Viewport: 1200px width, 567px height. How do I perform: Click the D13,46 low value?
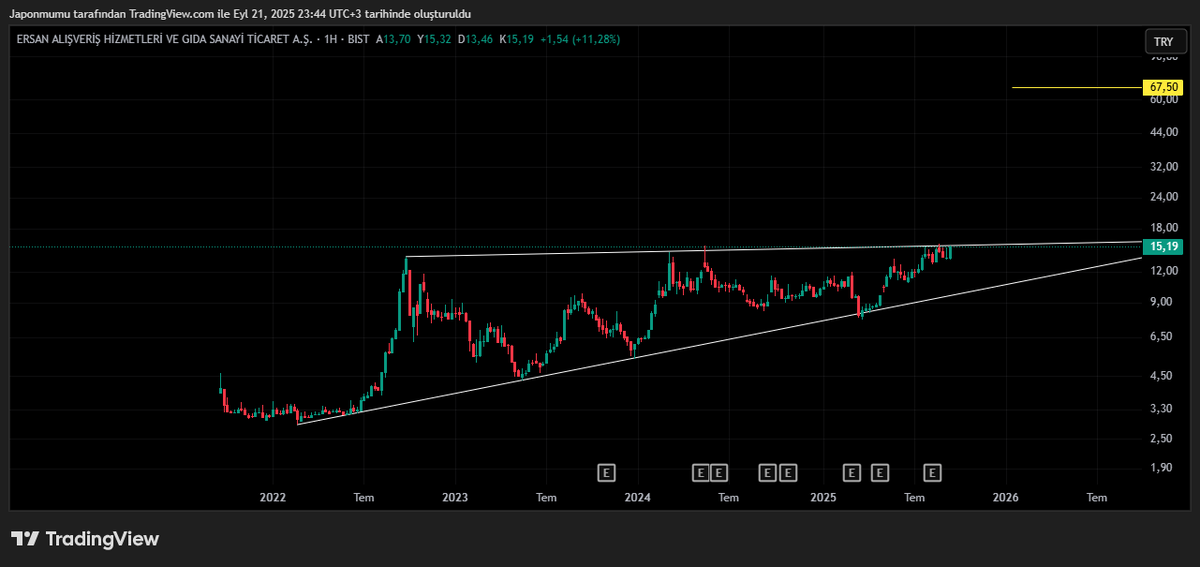click(x=475, y=39)
